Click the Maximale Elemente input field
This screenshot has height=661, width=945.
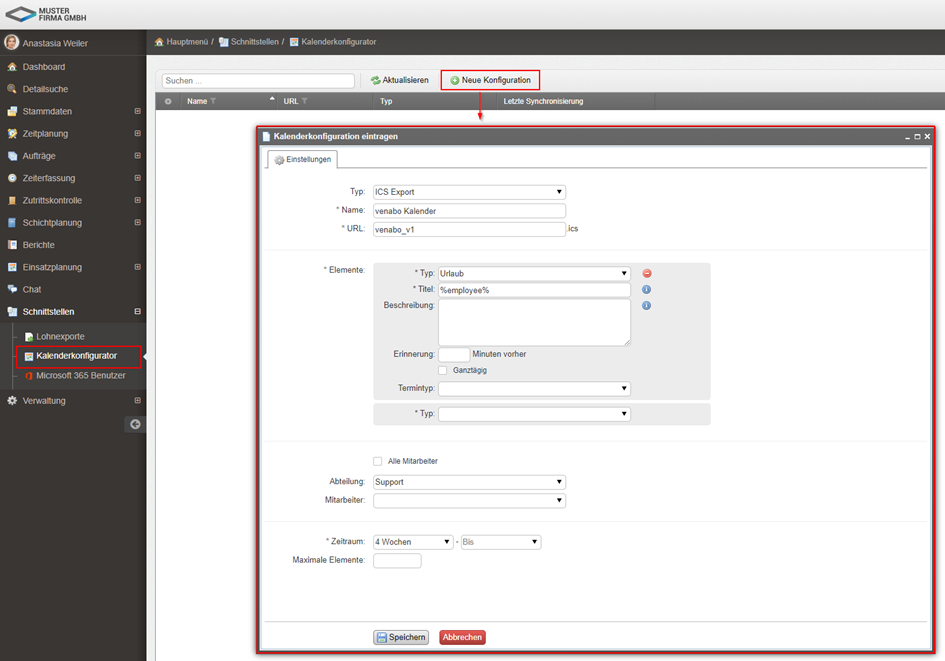click(397, 561)
